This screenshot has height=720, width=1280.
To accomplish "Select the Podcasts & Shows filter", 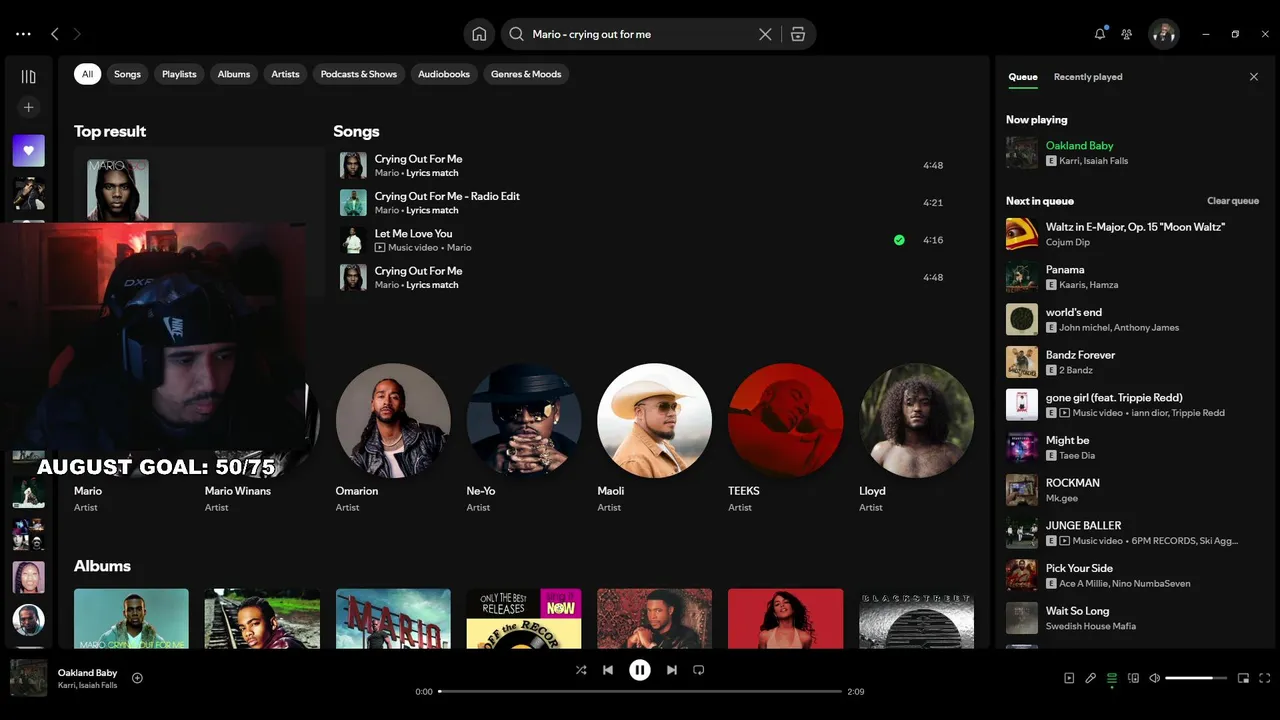I will (359, 74).
